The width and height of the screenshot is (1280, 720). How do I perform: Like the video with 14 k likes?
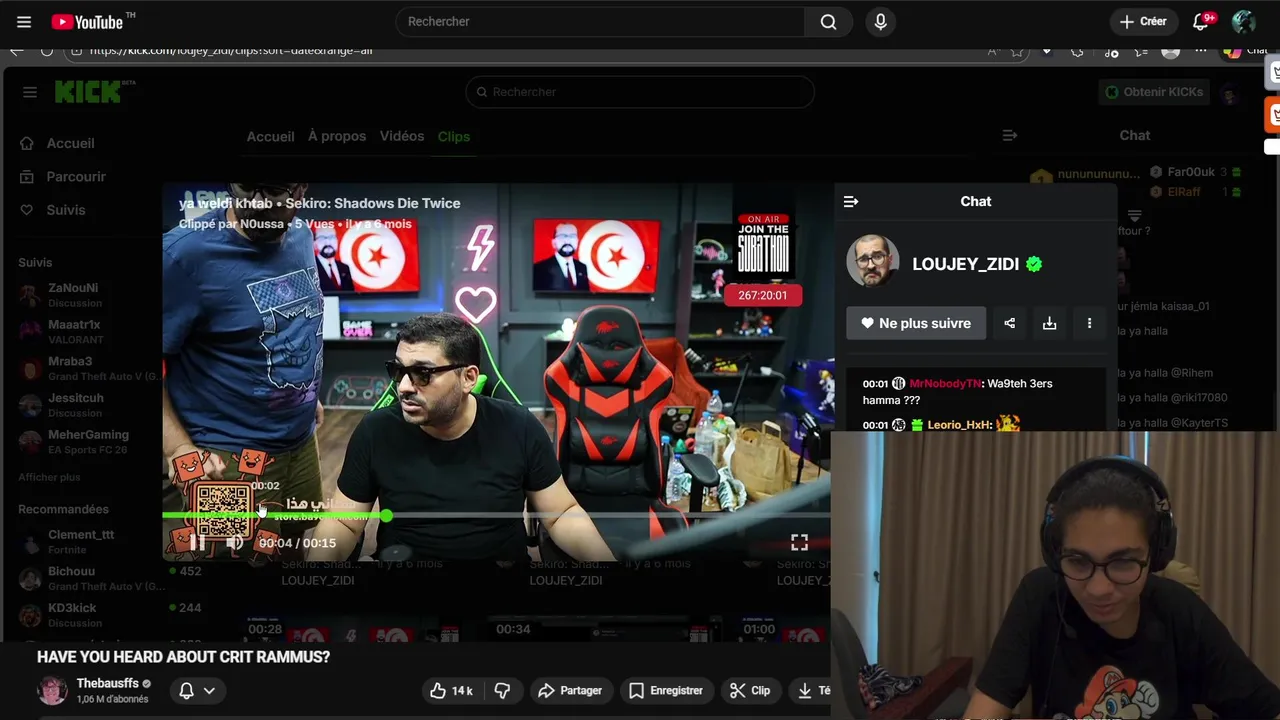tap(451, 690)
